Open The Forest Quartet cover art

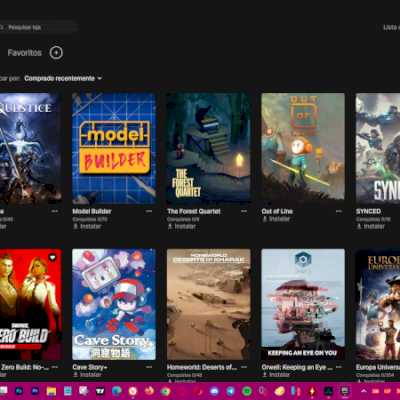point(209,149)
